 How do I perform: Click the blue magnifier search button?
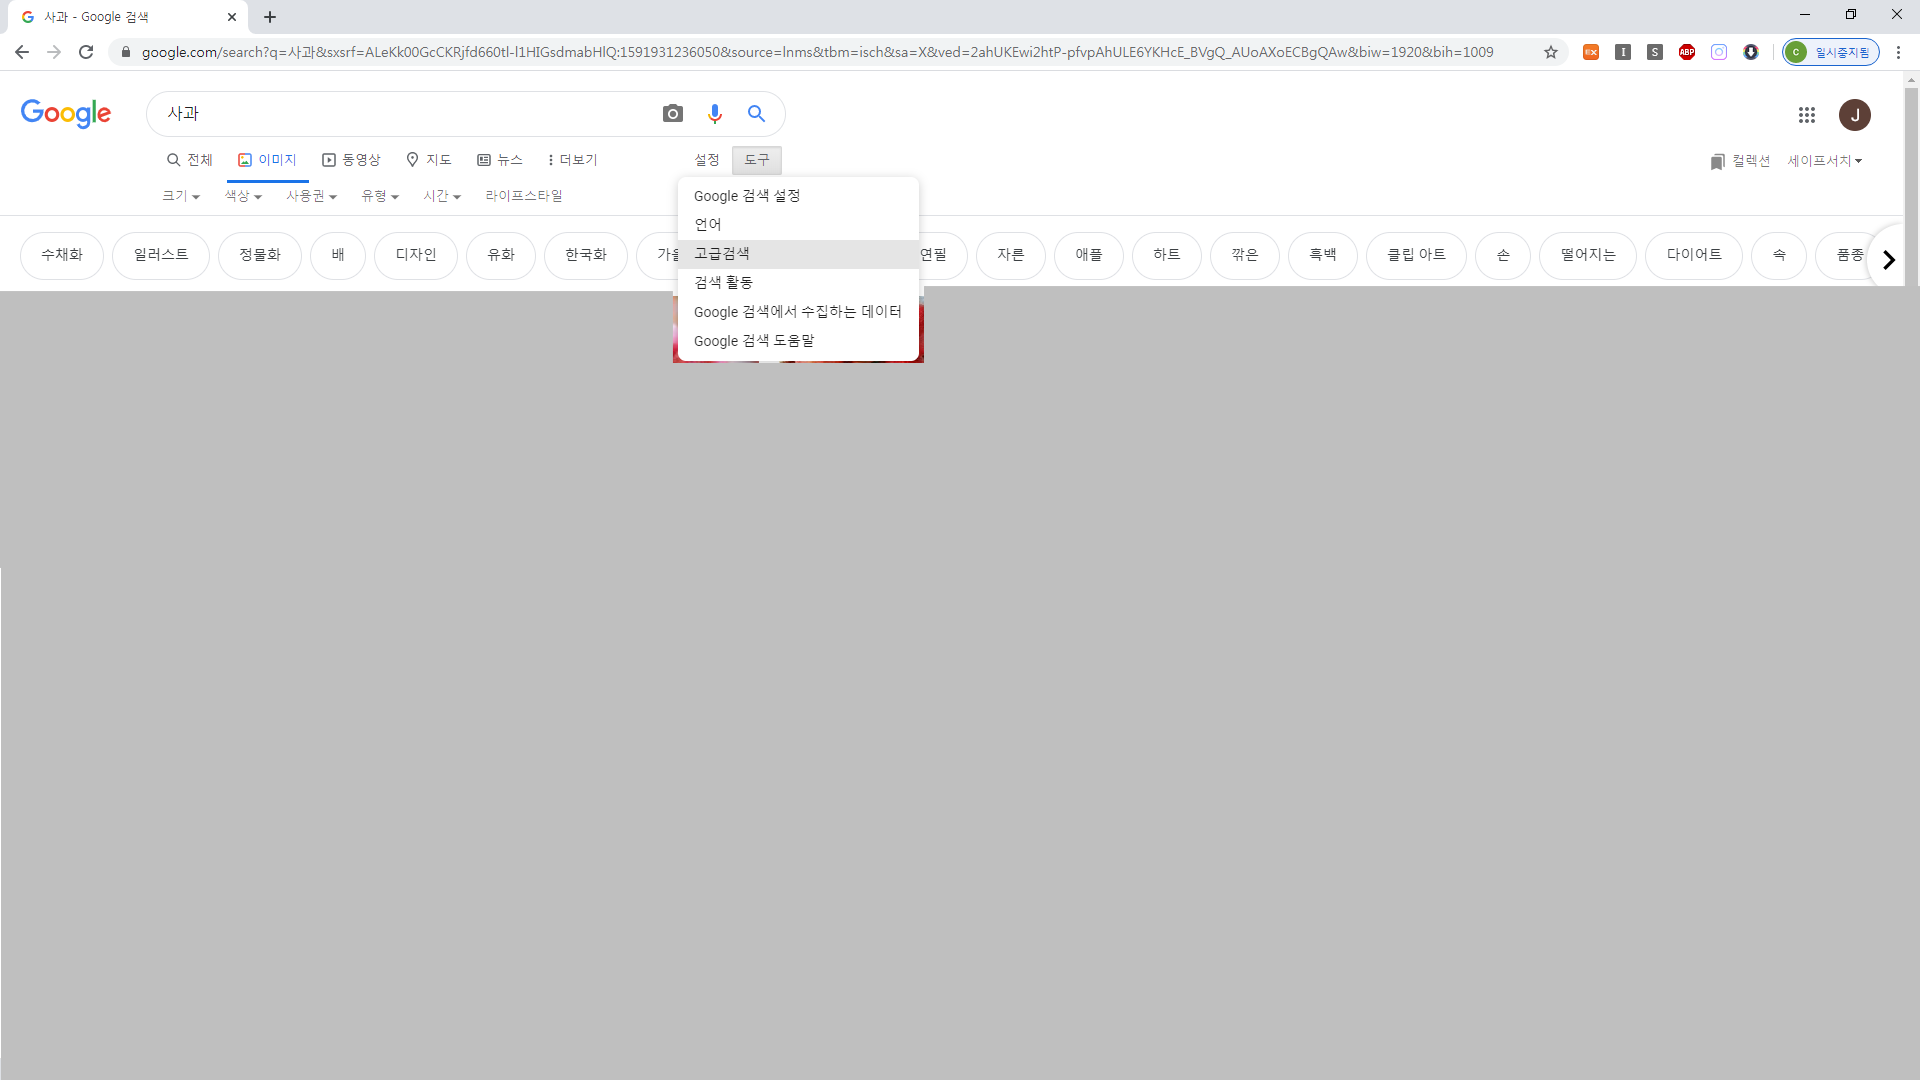[756, 114]
